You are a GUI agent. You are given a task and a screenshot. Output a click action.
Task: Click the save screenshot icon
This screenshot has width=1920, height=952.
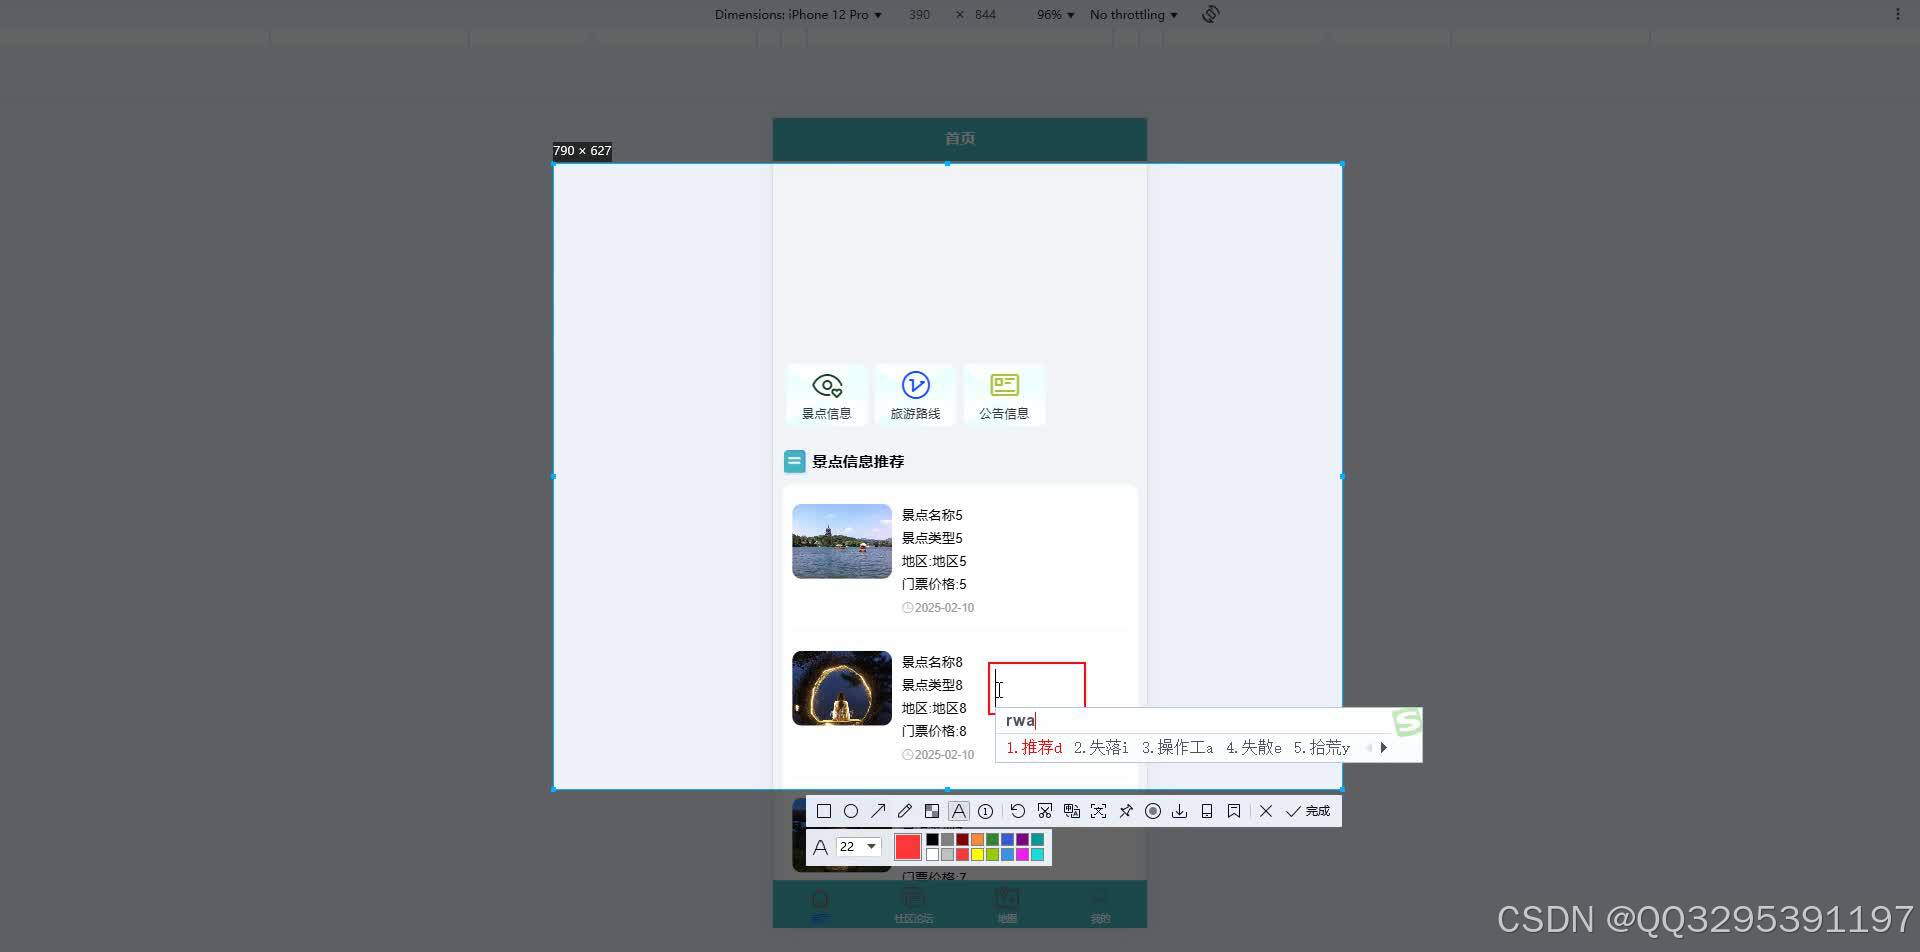pos(1180,811)
